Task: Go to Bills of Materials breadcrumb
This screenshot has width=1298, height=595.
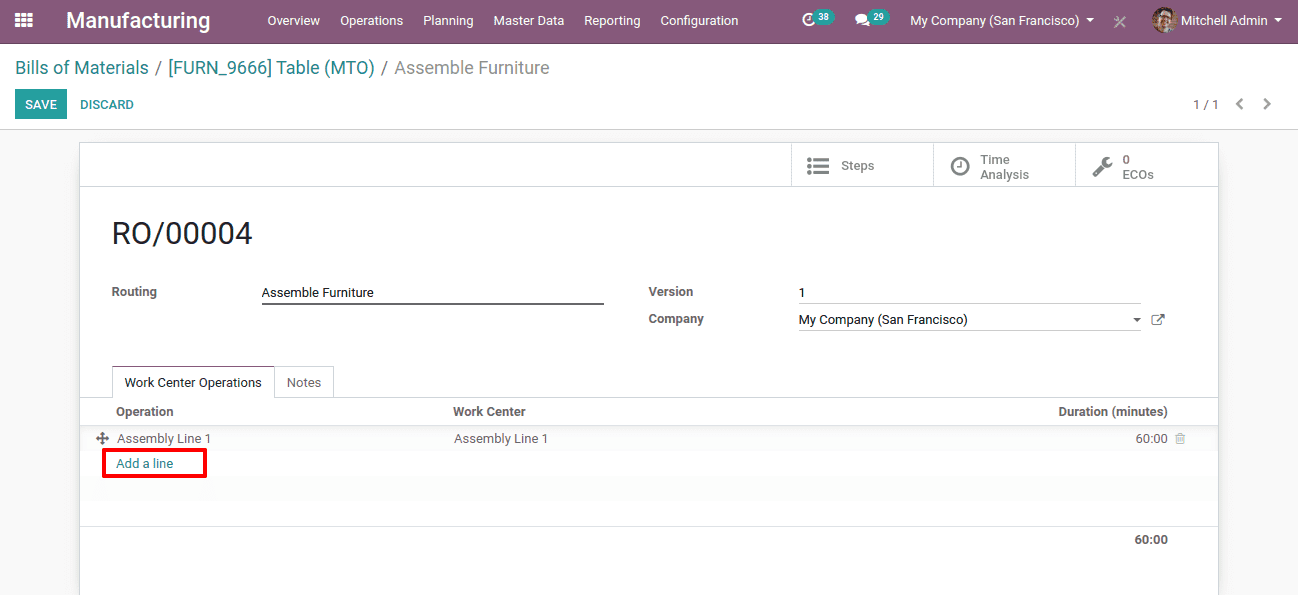Action: pos(82,68)
